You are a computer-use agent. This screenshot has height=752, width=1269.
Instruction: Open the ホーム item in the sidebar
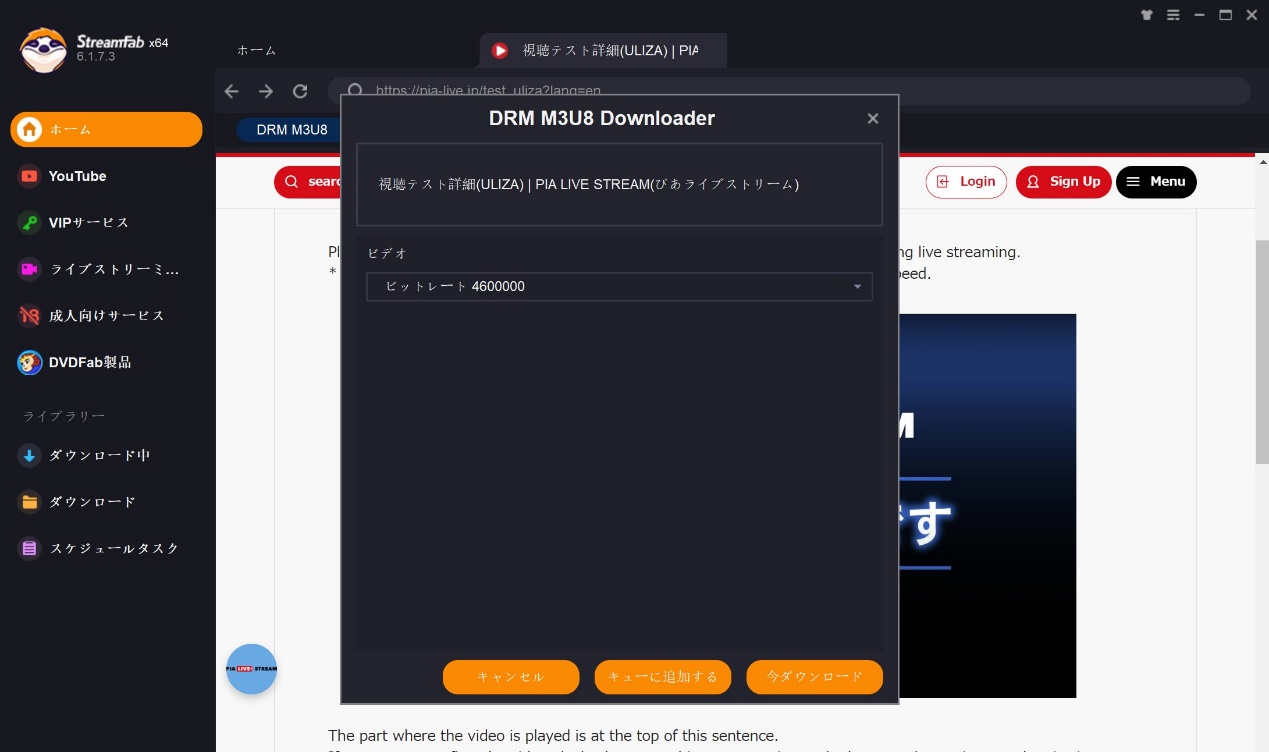tap(106, 129)
